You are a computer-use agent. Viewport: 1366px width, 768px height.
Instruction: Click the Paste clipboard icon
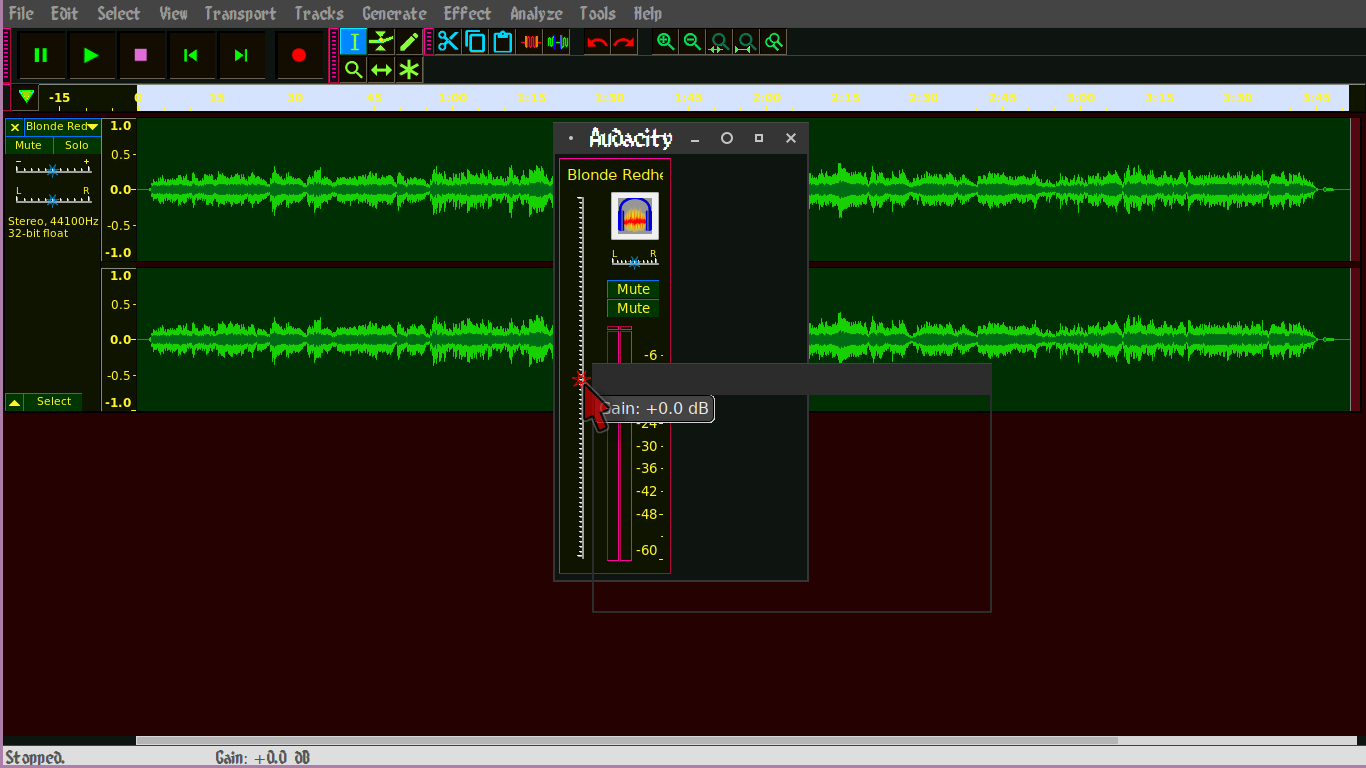click(502, 41)
